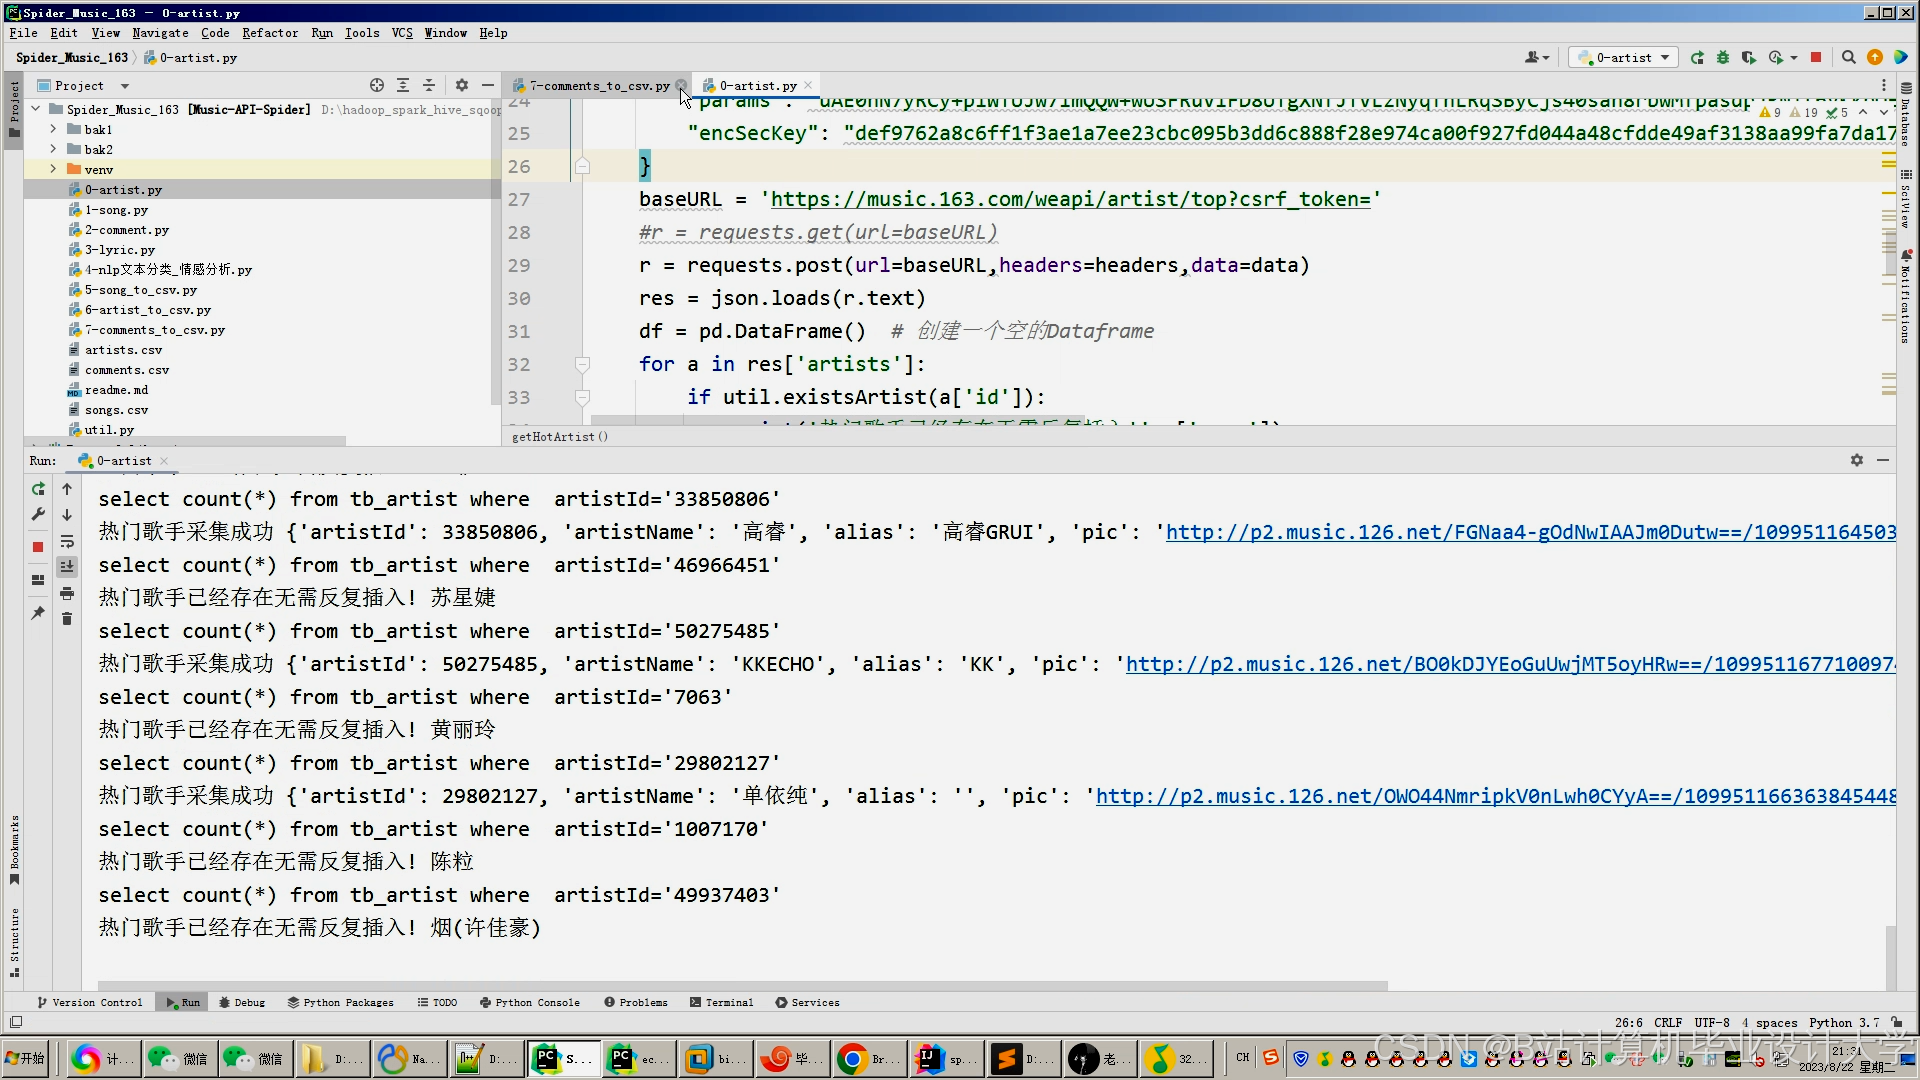Click Select Opened File target icon
Image resolution: width=1920 pixels, height=1080 pixels.
[x=376, y=86]
